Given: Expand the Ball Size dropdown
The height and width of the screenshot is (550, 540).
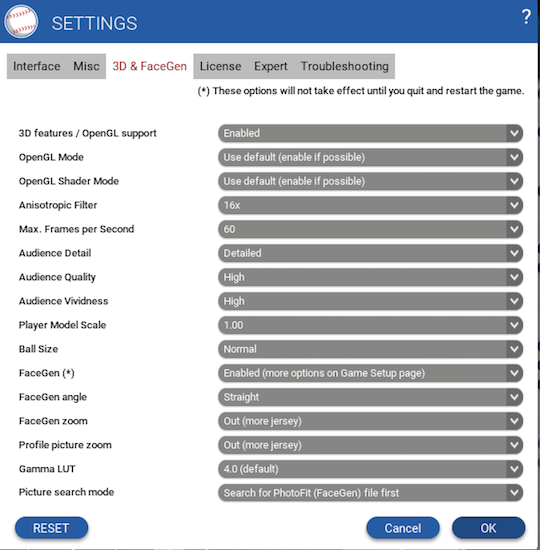Looking at the screenshot, I should [x=371, y=349].
